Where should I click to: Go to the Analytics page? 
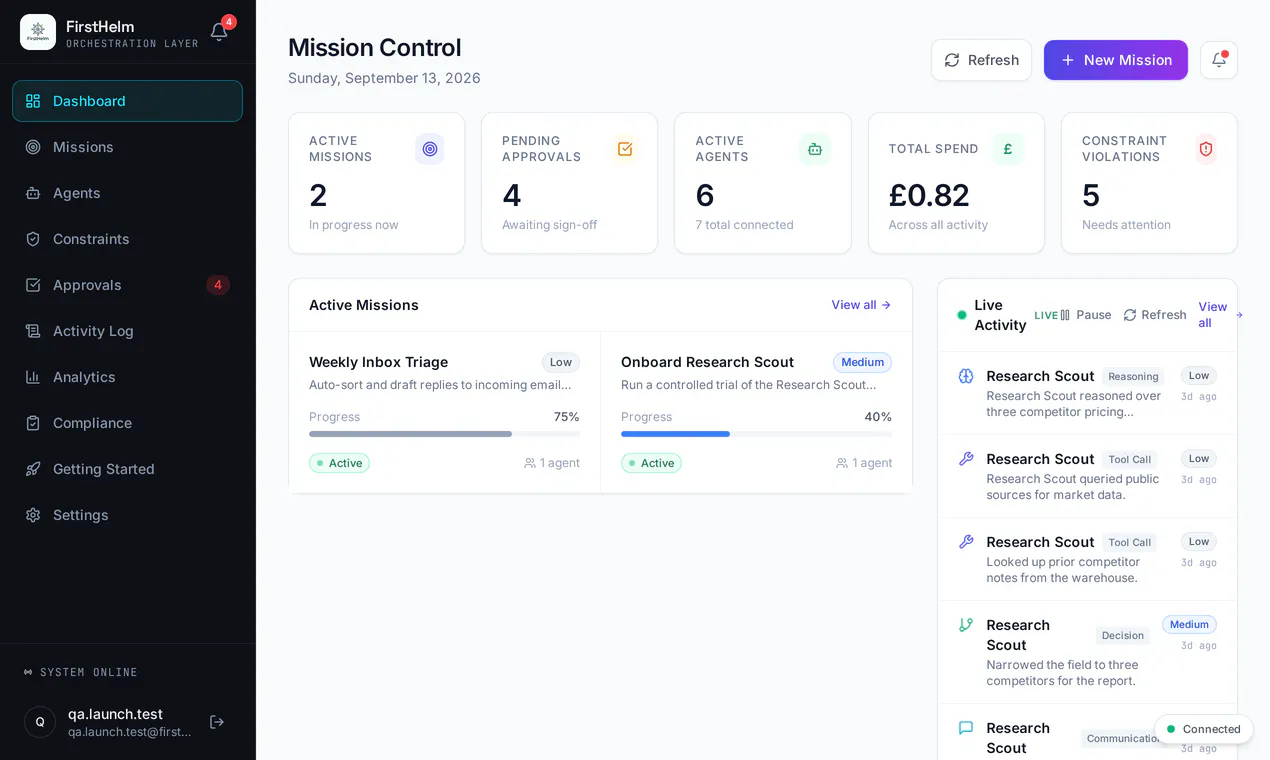coord(127,377)
